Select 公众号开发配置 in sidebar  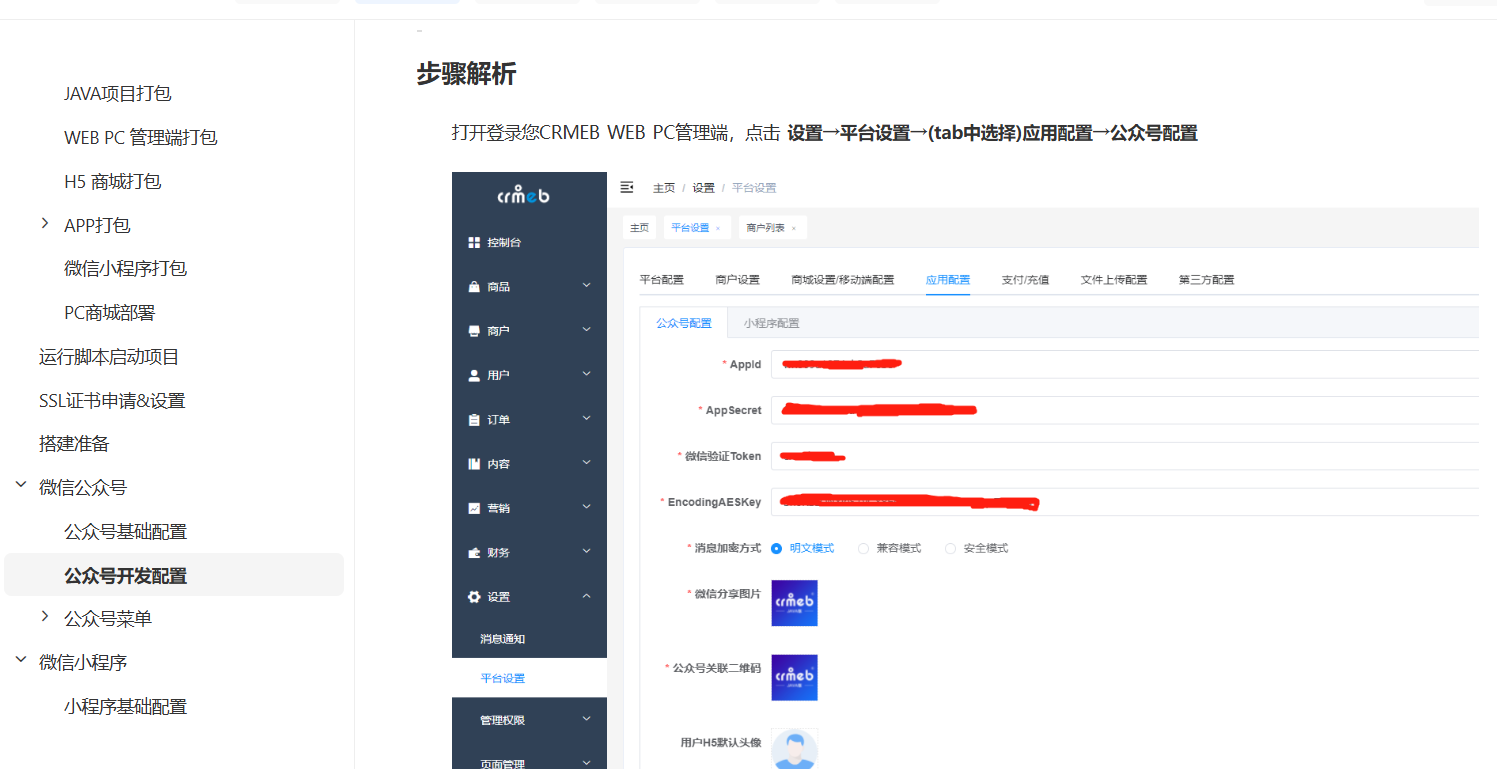click(x=174, y=575)
